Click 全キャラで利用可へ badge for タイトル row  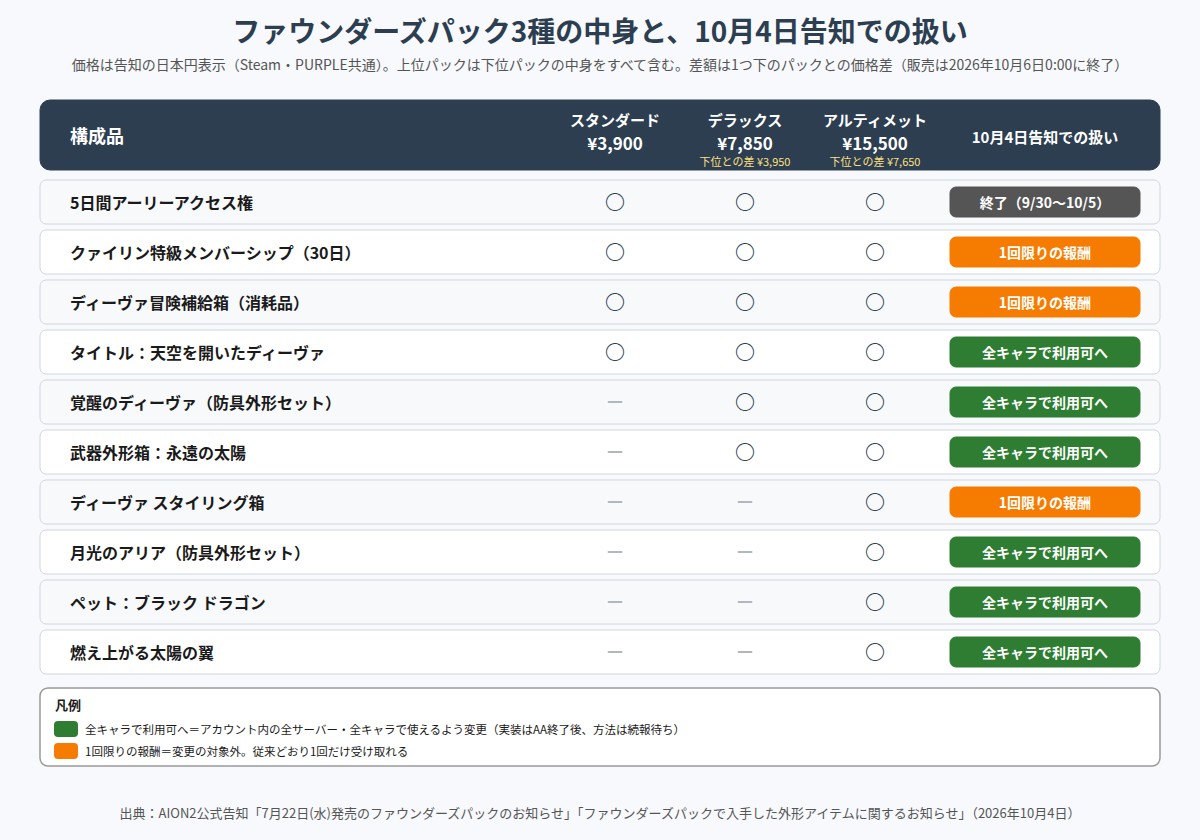[1045, 352]
